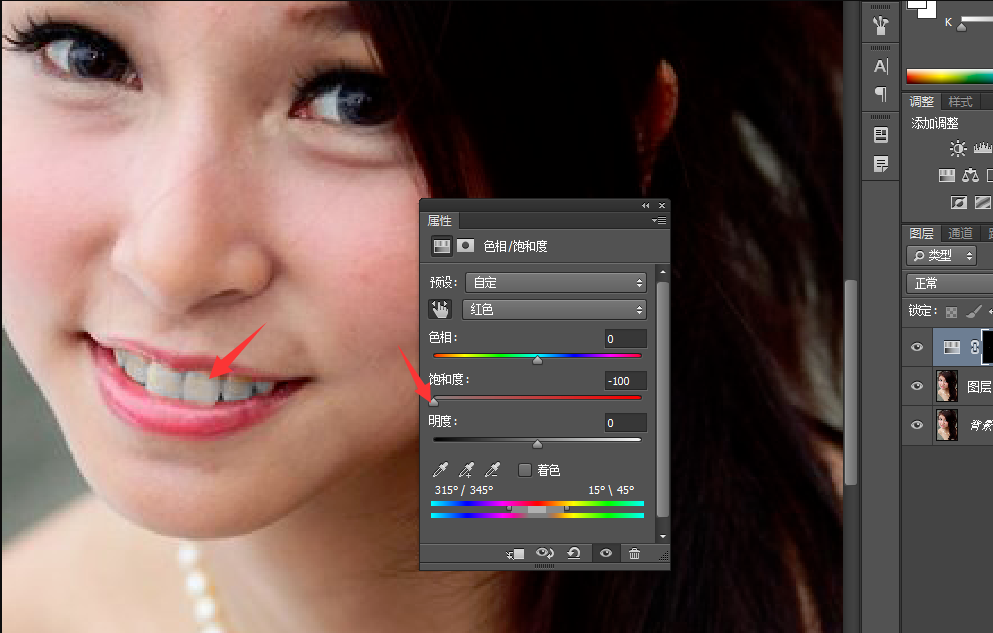
Task: Enable the 着色 colorize checkbox
Action: click(x=524, y=470)
